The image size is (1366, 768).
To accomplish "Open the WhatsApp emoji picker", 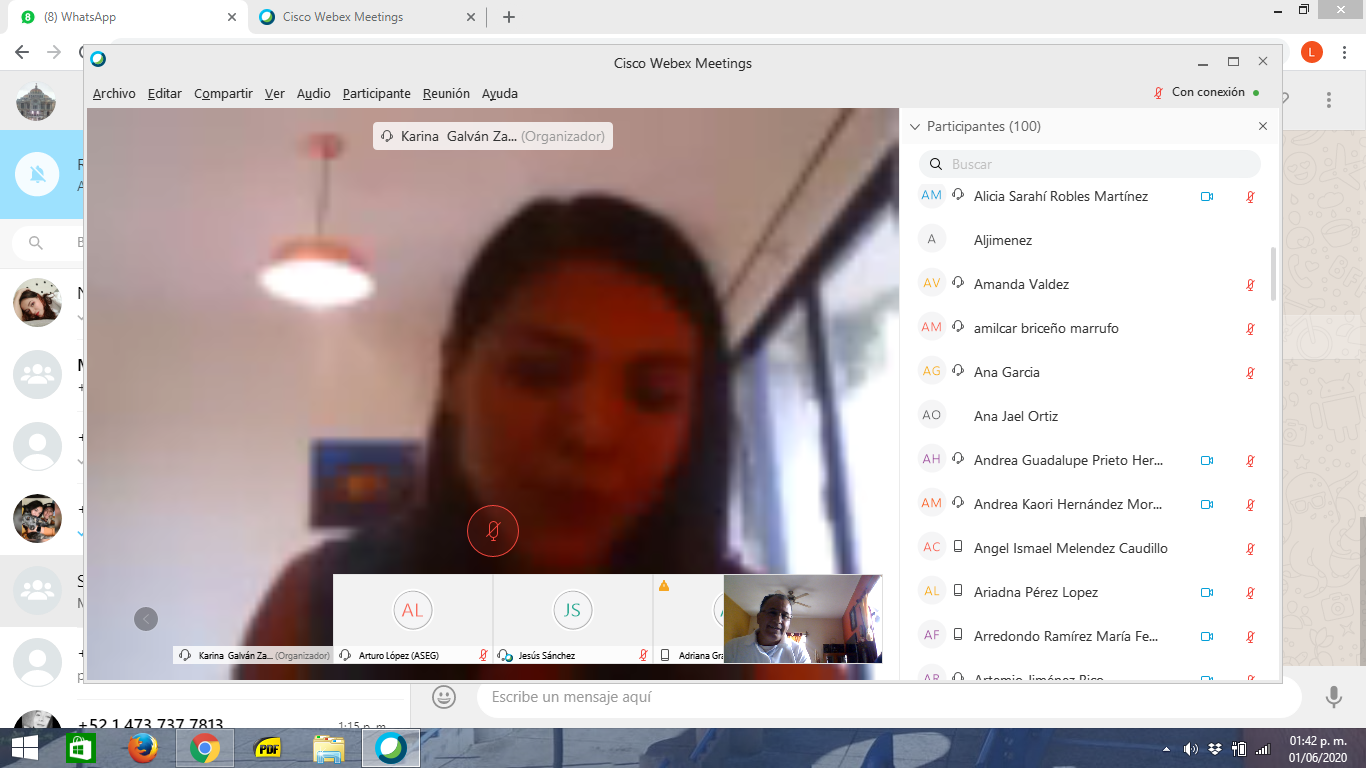I will tap(444, 697).
